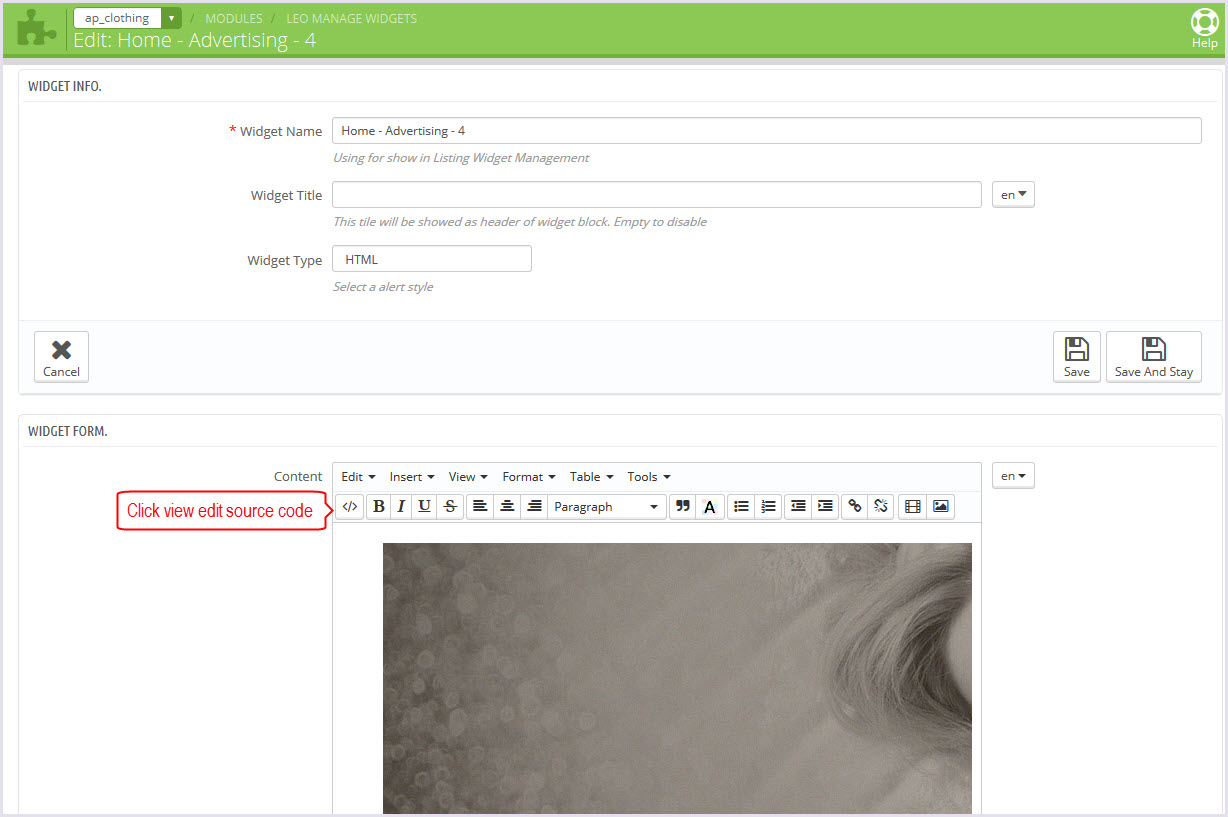Click the Save button
Image resolution: width=1228 pixels, height=817 pixels.
coord(1077,356)
